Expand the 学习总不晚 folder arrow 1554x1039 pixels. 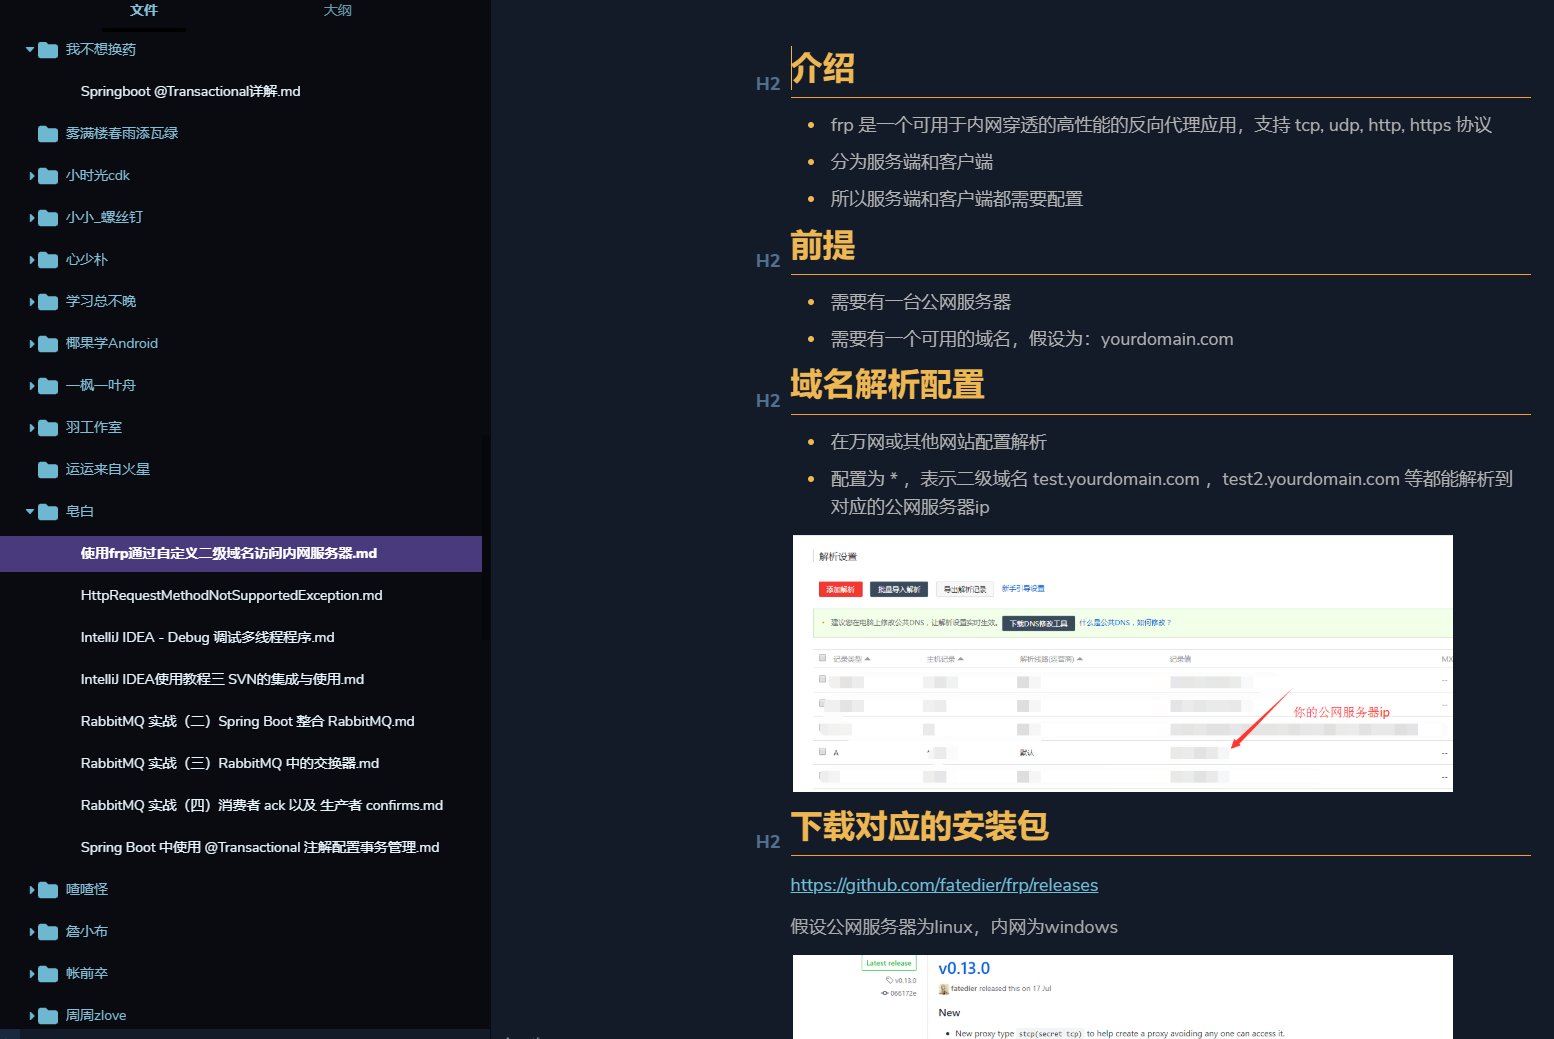pyautogui.click(x=31, y=302)
